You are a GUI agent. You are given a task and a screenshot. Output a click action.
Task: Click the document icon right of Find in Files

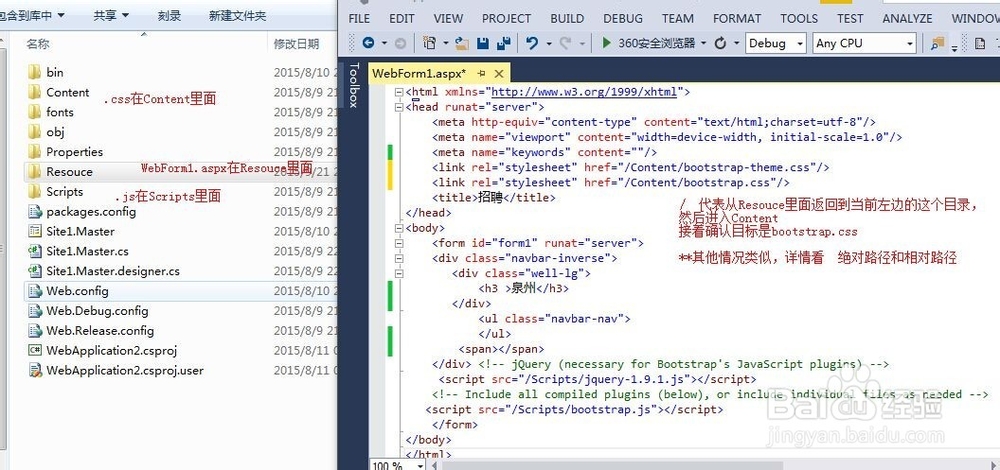pos(980,43)
